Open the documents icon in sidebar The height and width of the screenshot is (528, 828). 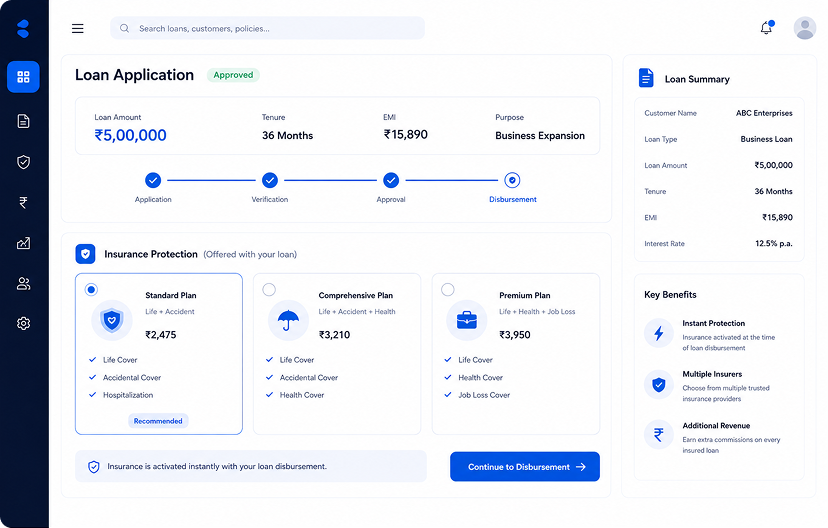click(x=23, y=121)
